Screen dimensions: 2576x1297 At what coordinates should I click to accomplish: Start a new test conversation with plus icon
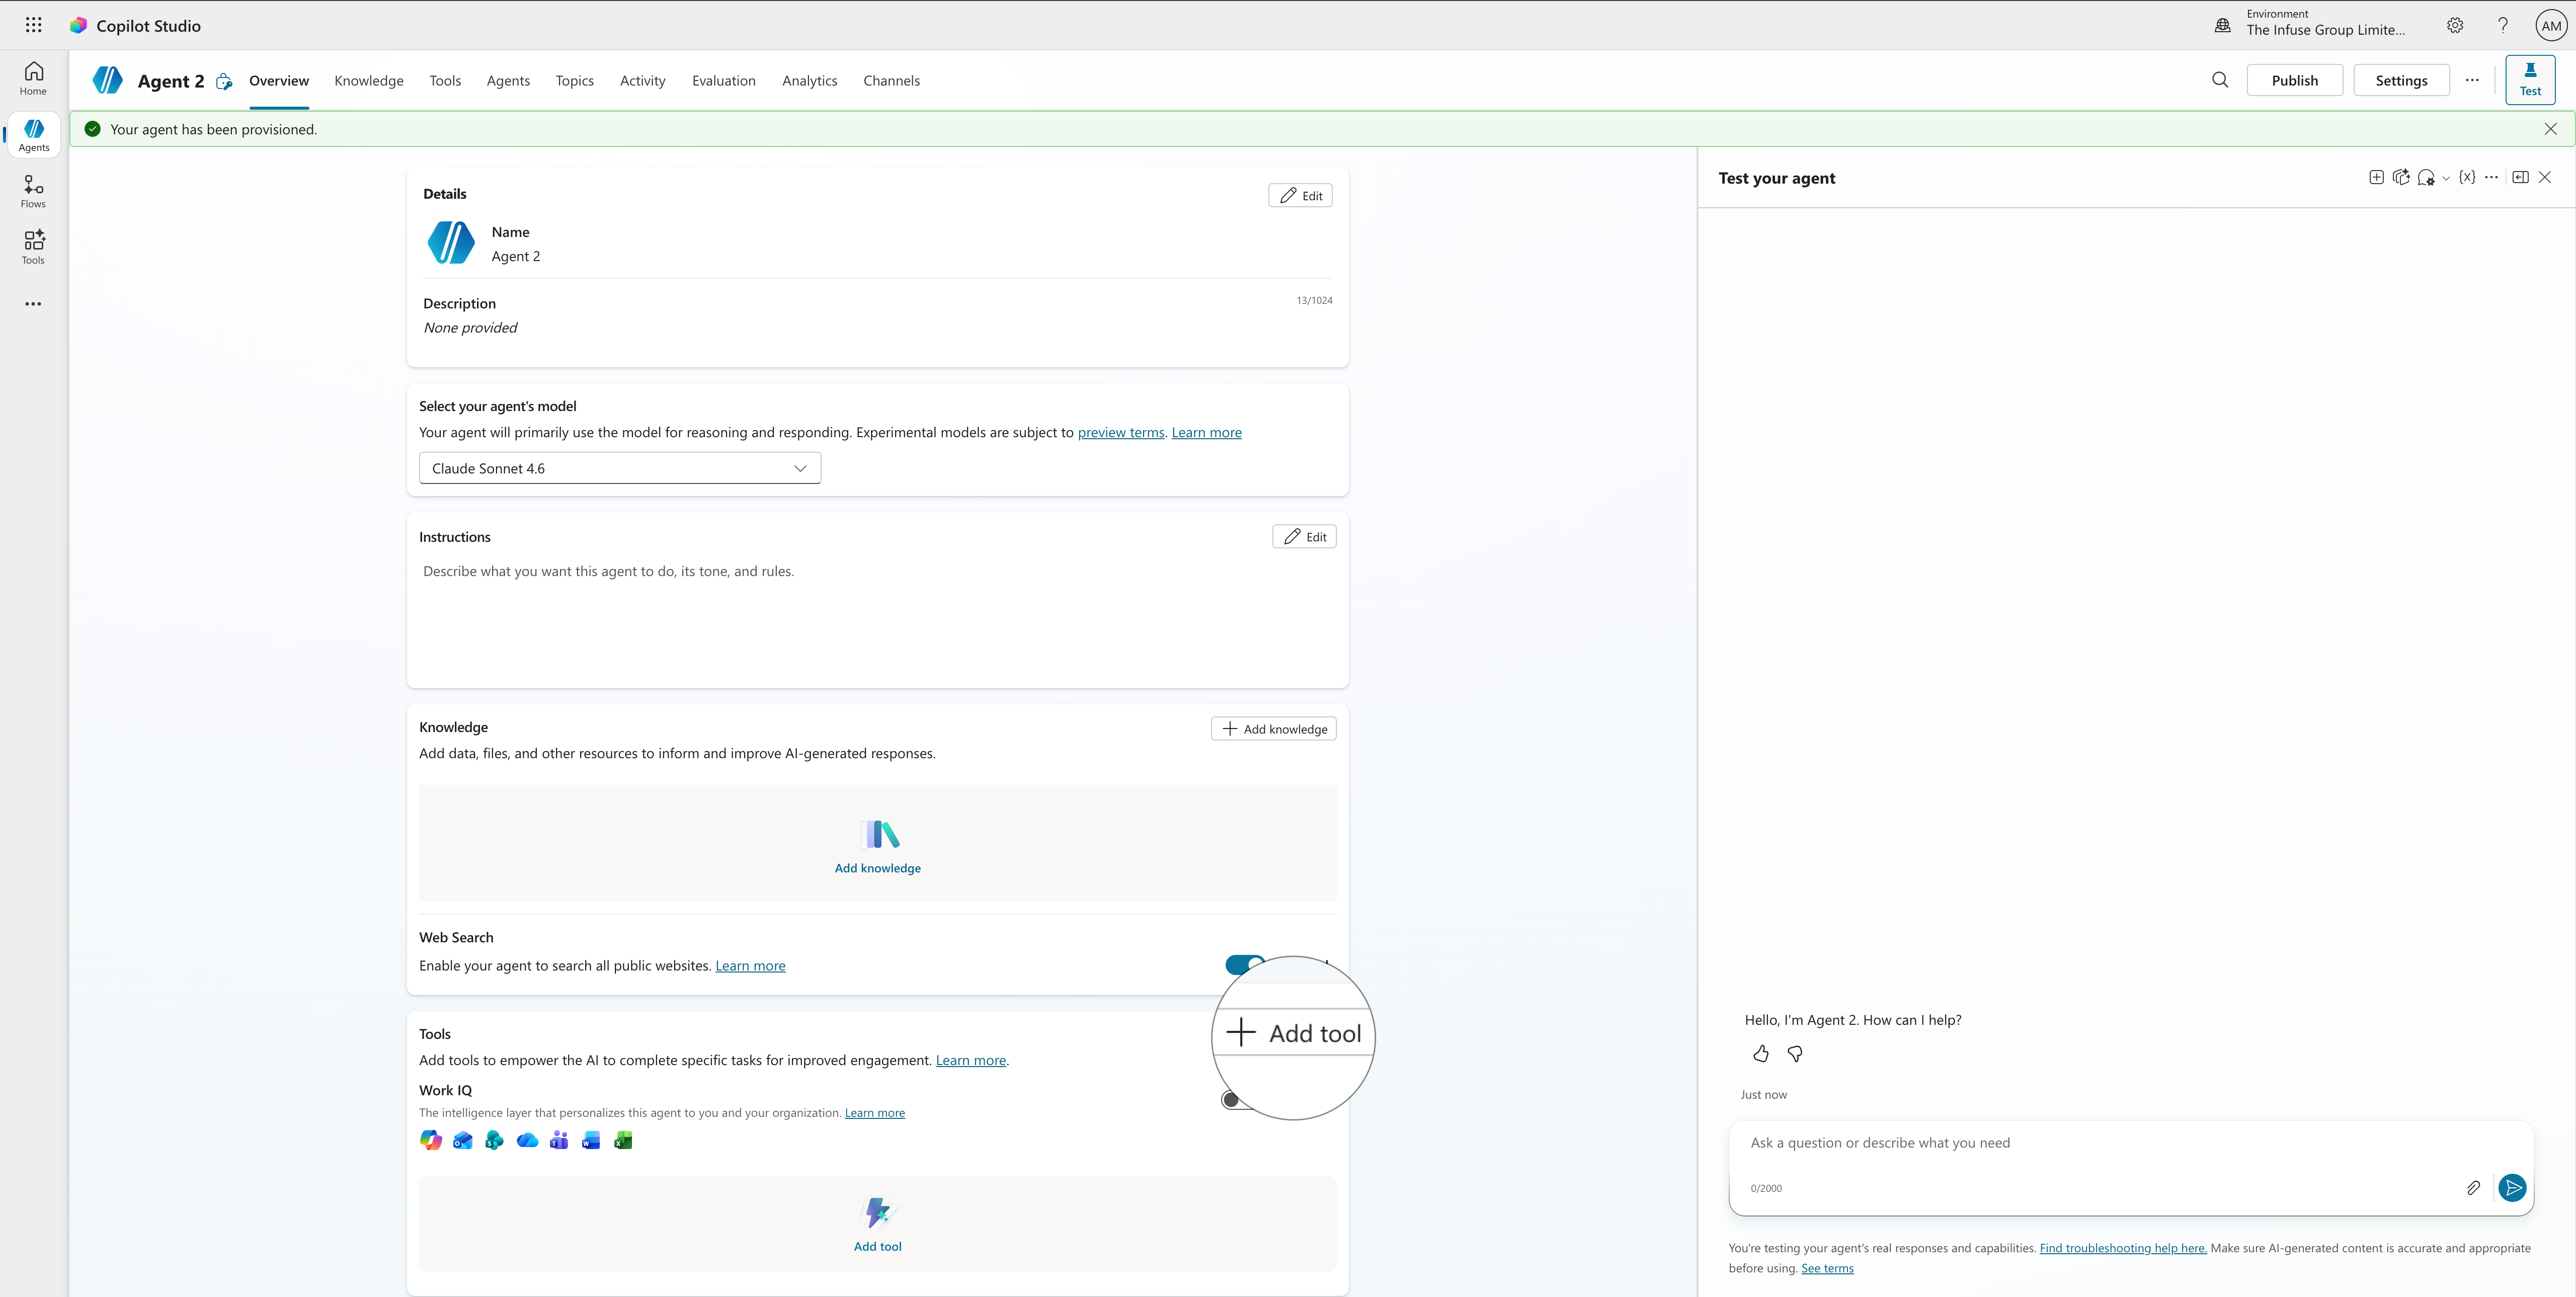tap(2376, 178)
